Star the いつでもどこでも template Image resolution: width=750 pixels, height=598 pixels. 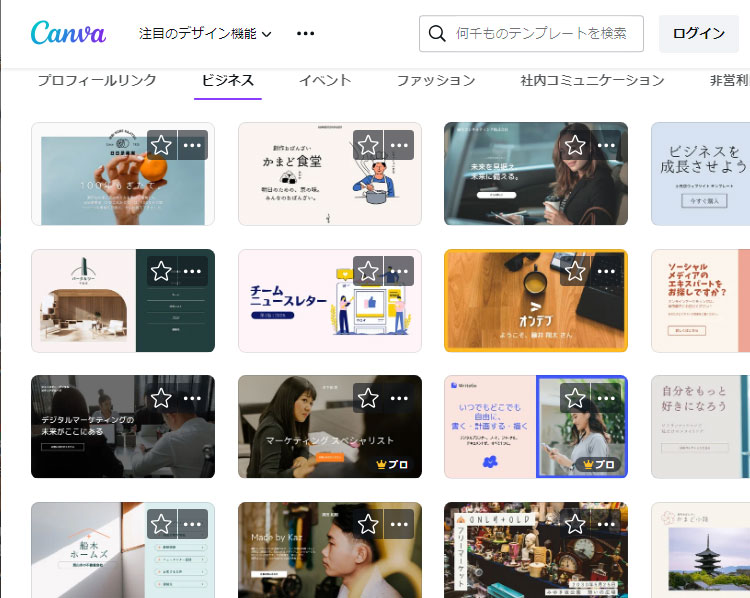(575, 398)
